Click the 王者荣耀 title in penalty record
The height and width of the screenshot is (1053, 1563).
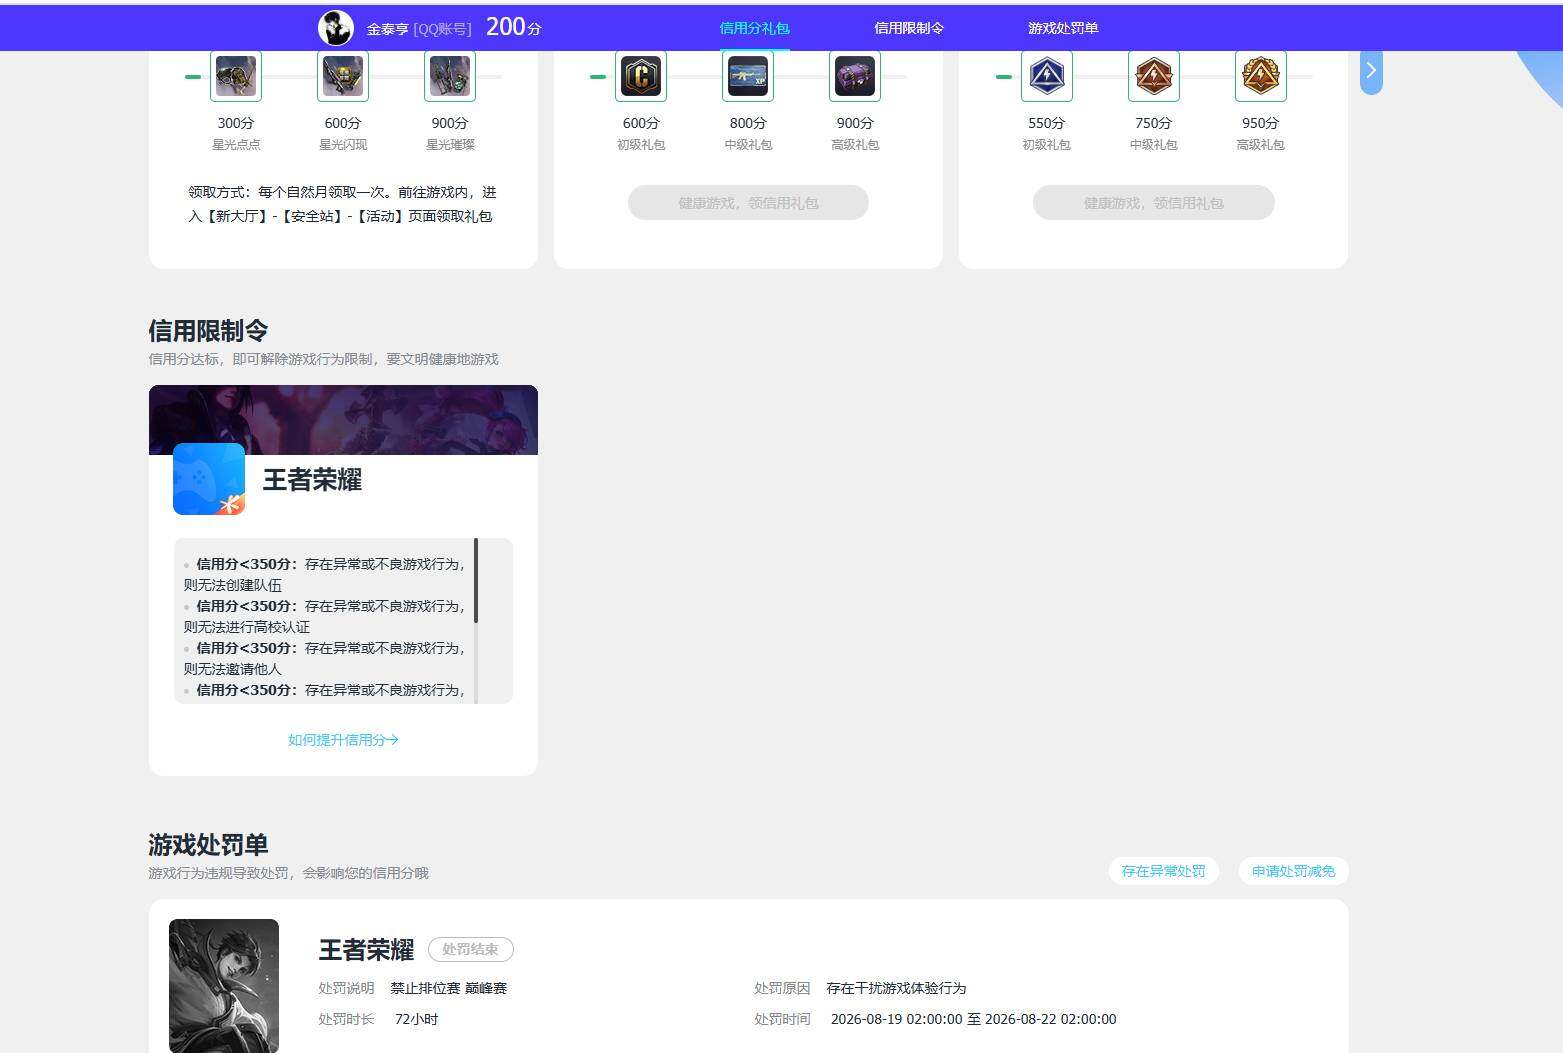tap(366, 950)
